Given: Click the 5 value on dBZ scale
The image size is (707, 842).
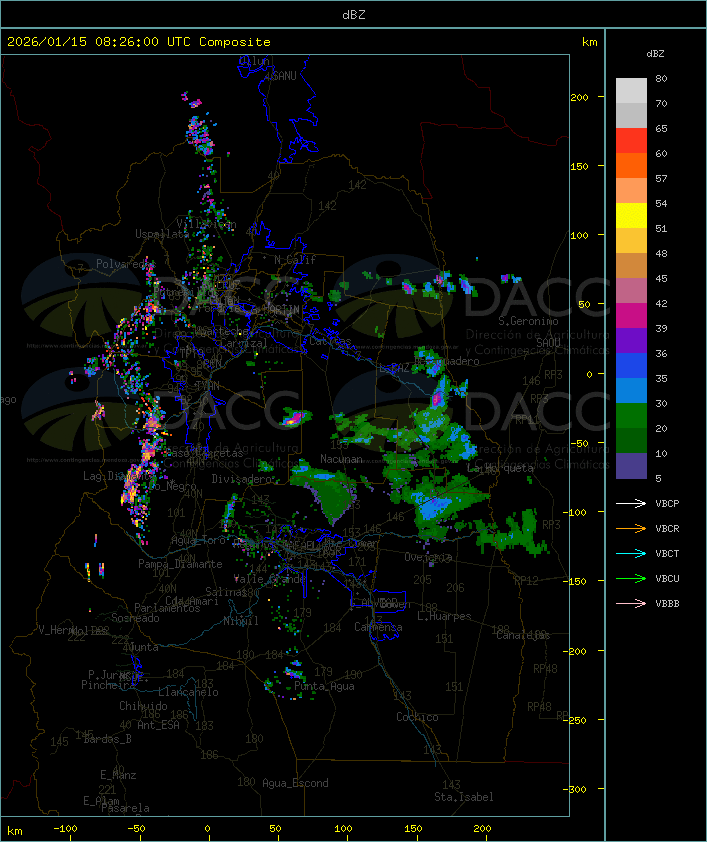Looking at the screenshot, I should [658, 478].
